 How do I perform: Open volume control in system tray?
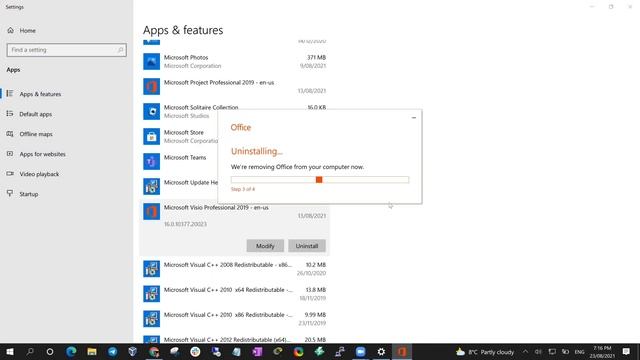point(538,352)
